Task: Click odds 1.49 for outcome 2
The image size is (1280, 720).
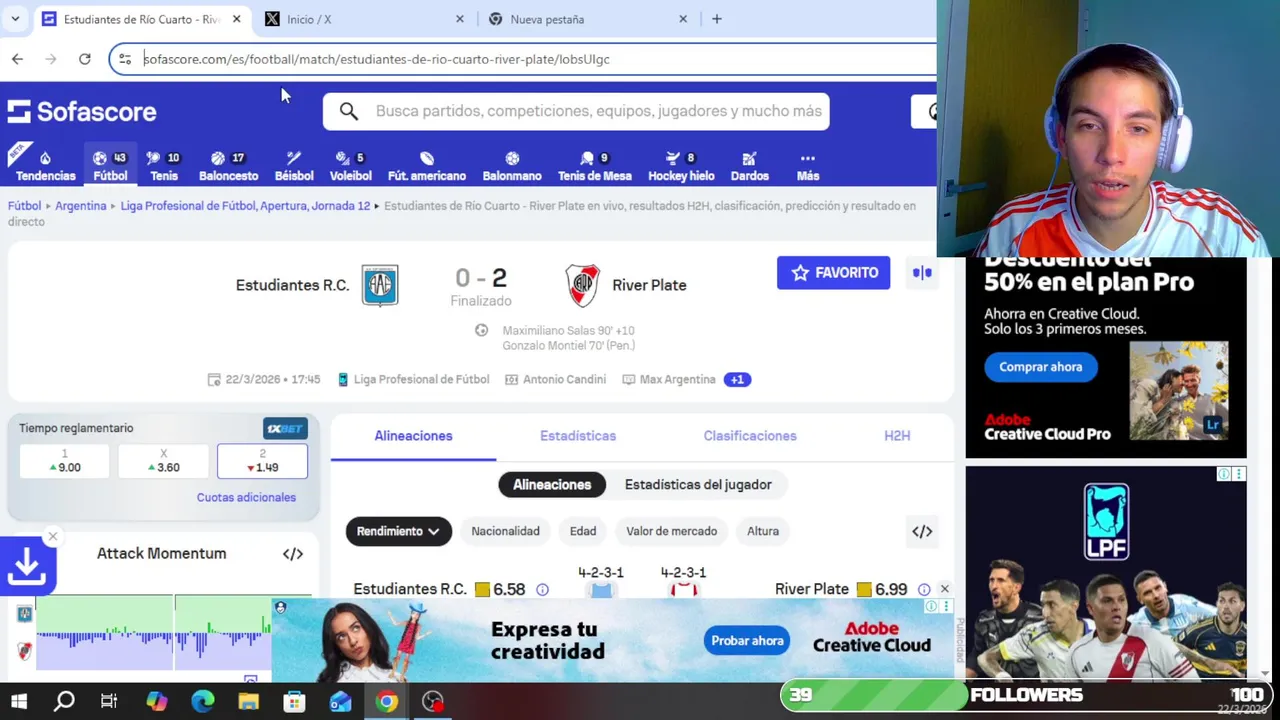Action: [x=262, y=461]
